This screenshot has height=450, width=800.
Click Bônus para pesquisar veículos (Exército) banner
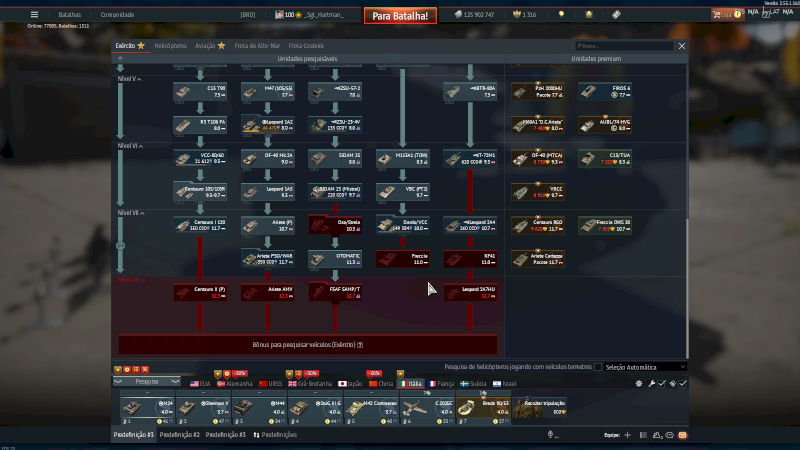[308, 345]
